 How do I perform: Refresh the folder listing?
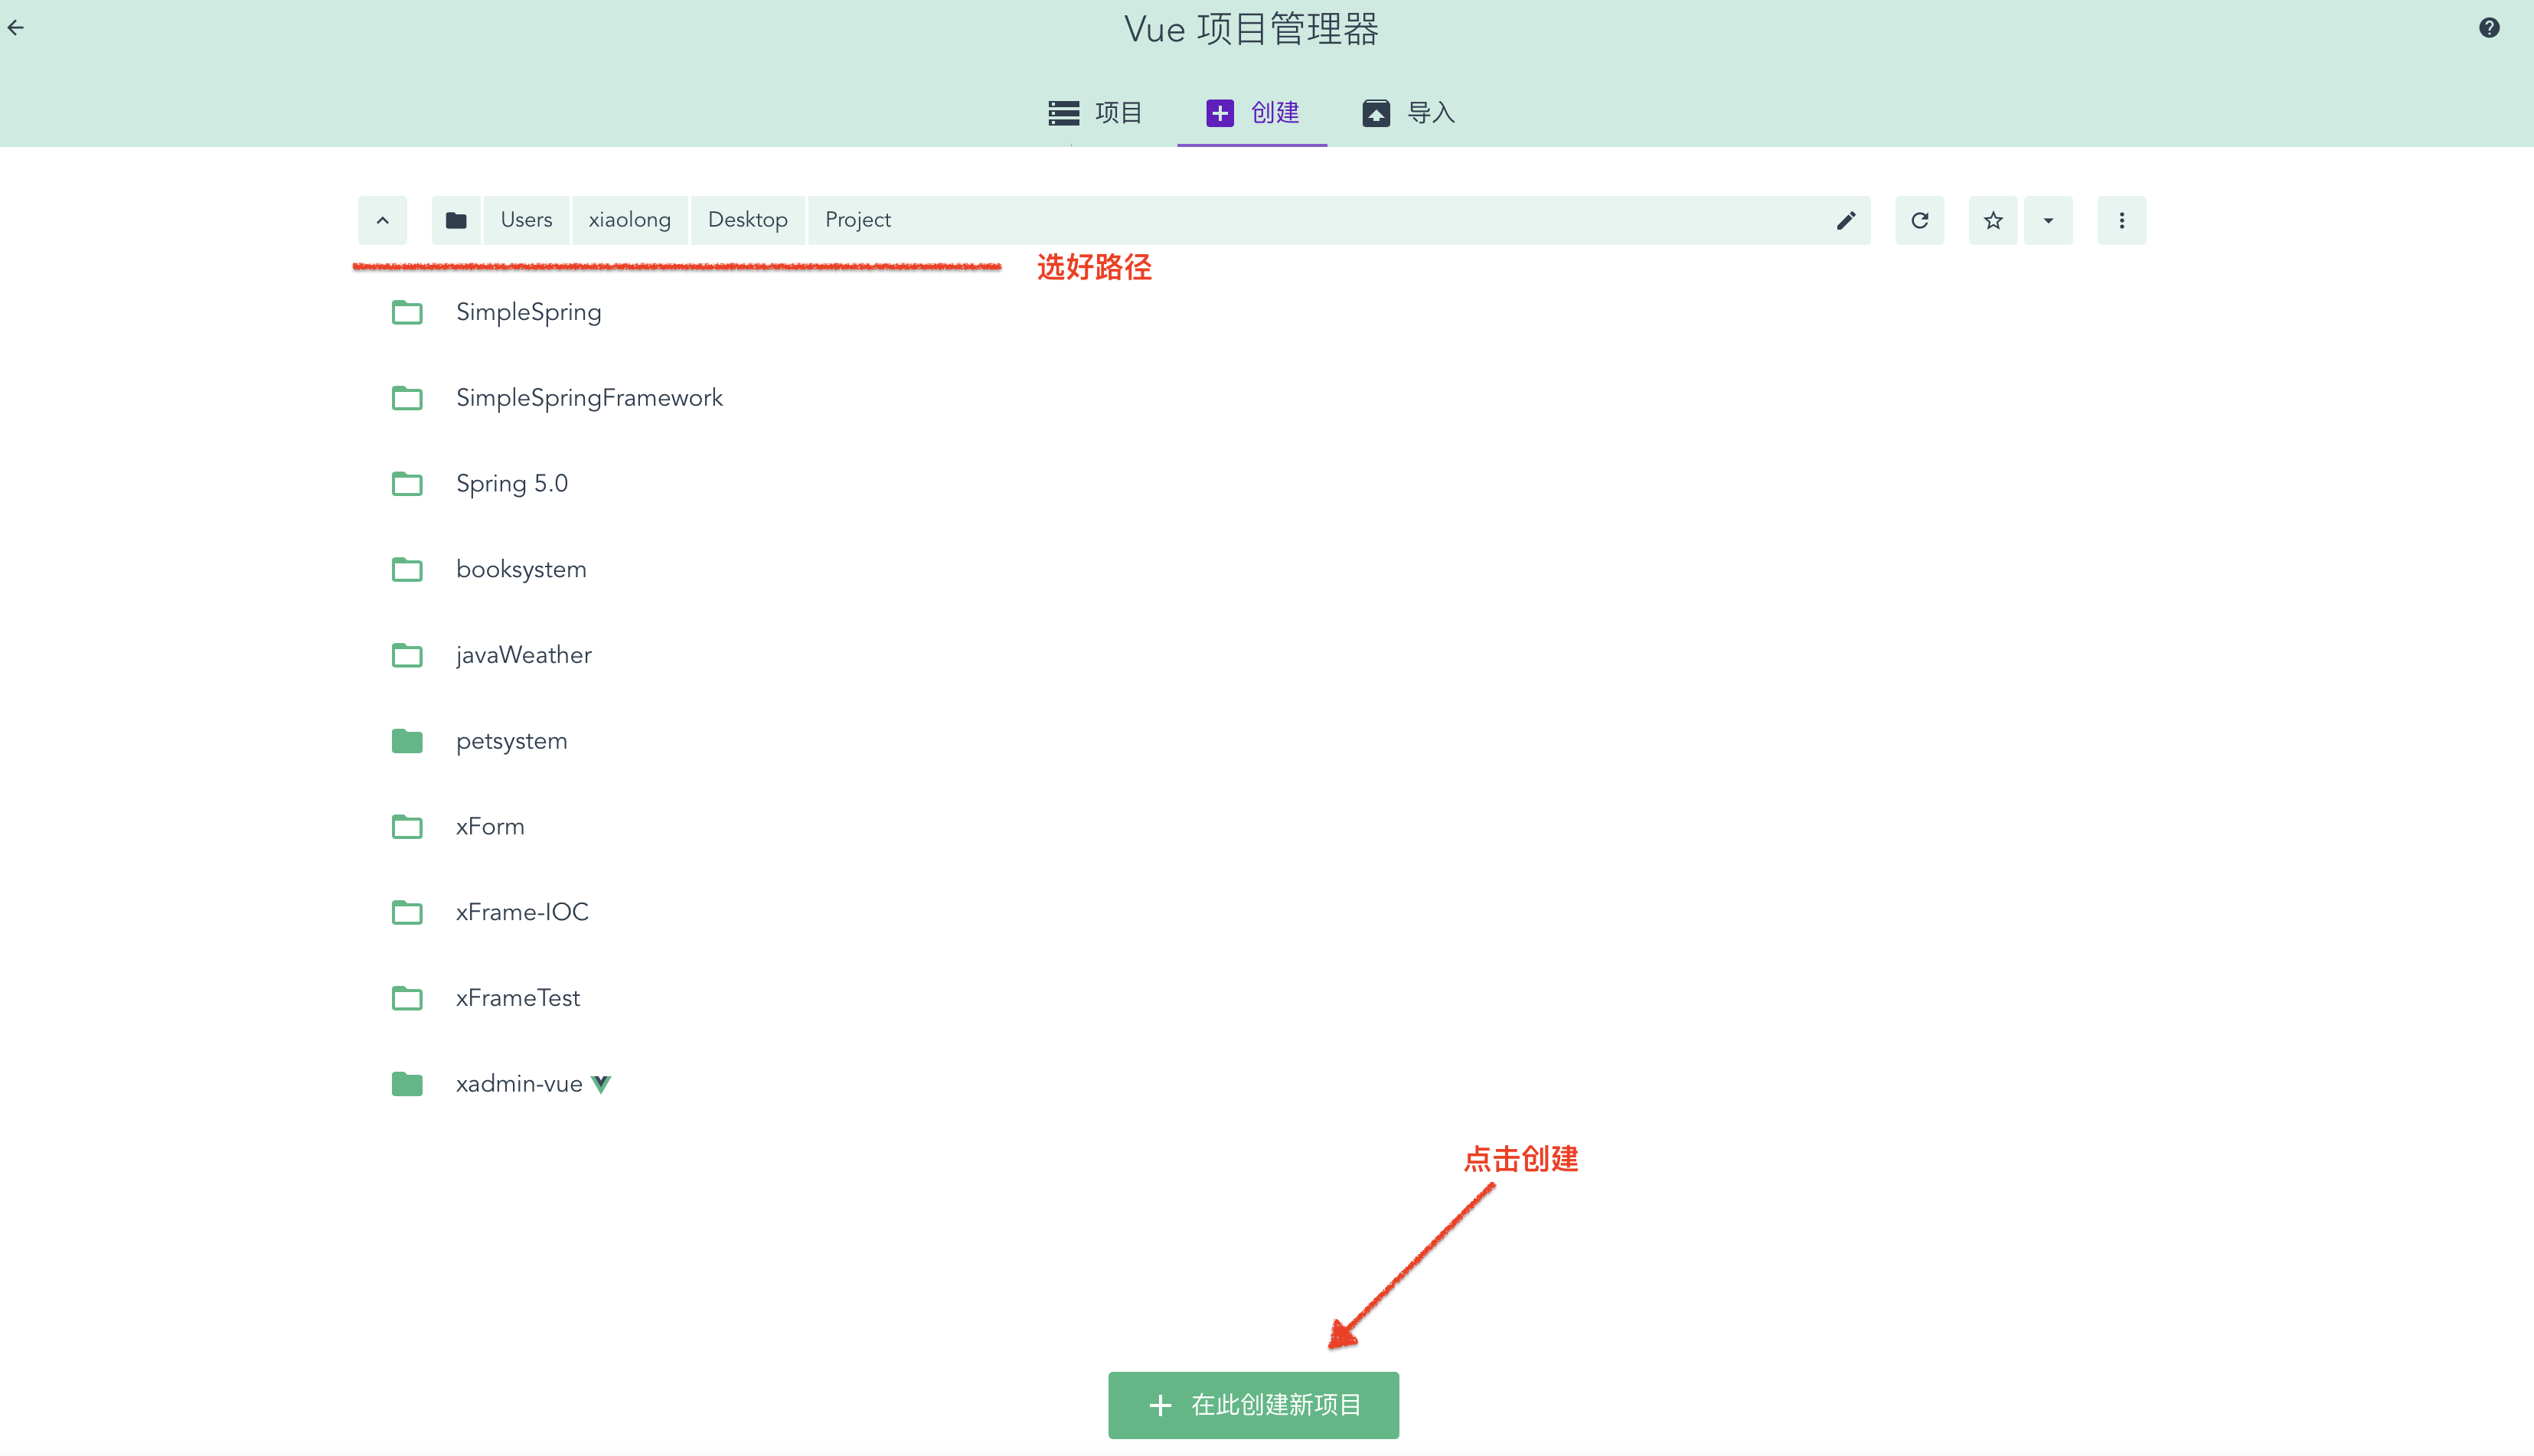click(x=1919, y=220)
